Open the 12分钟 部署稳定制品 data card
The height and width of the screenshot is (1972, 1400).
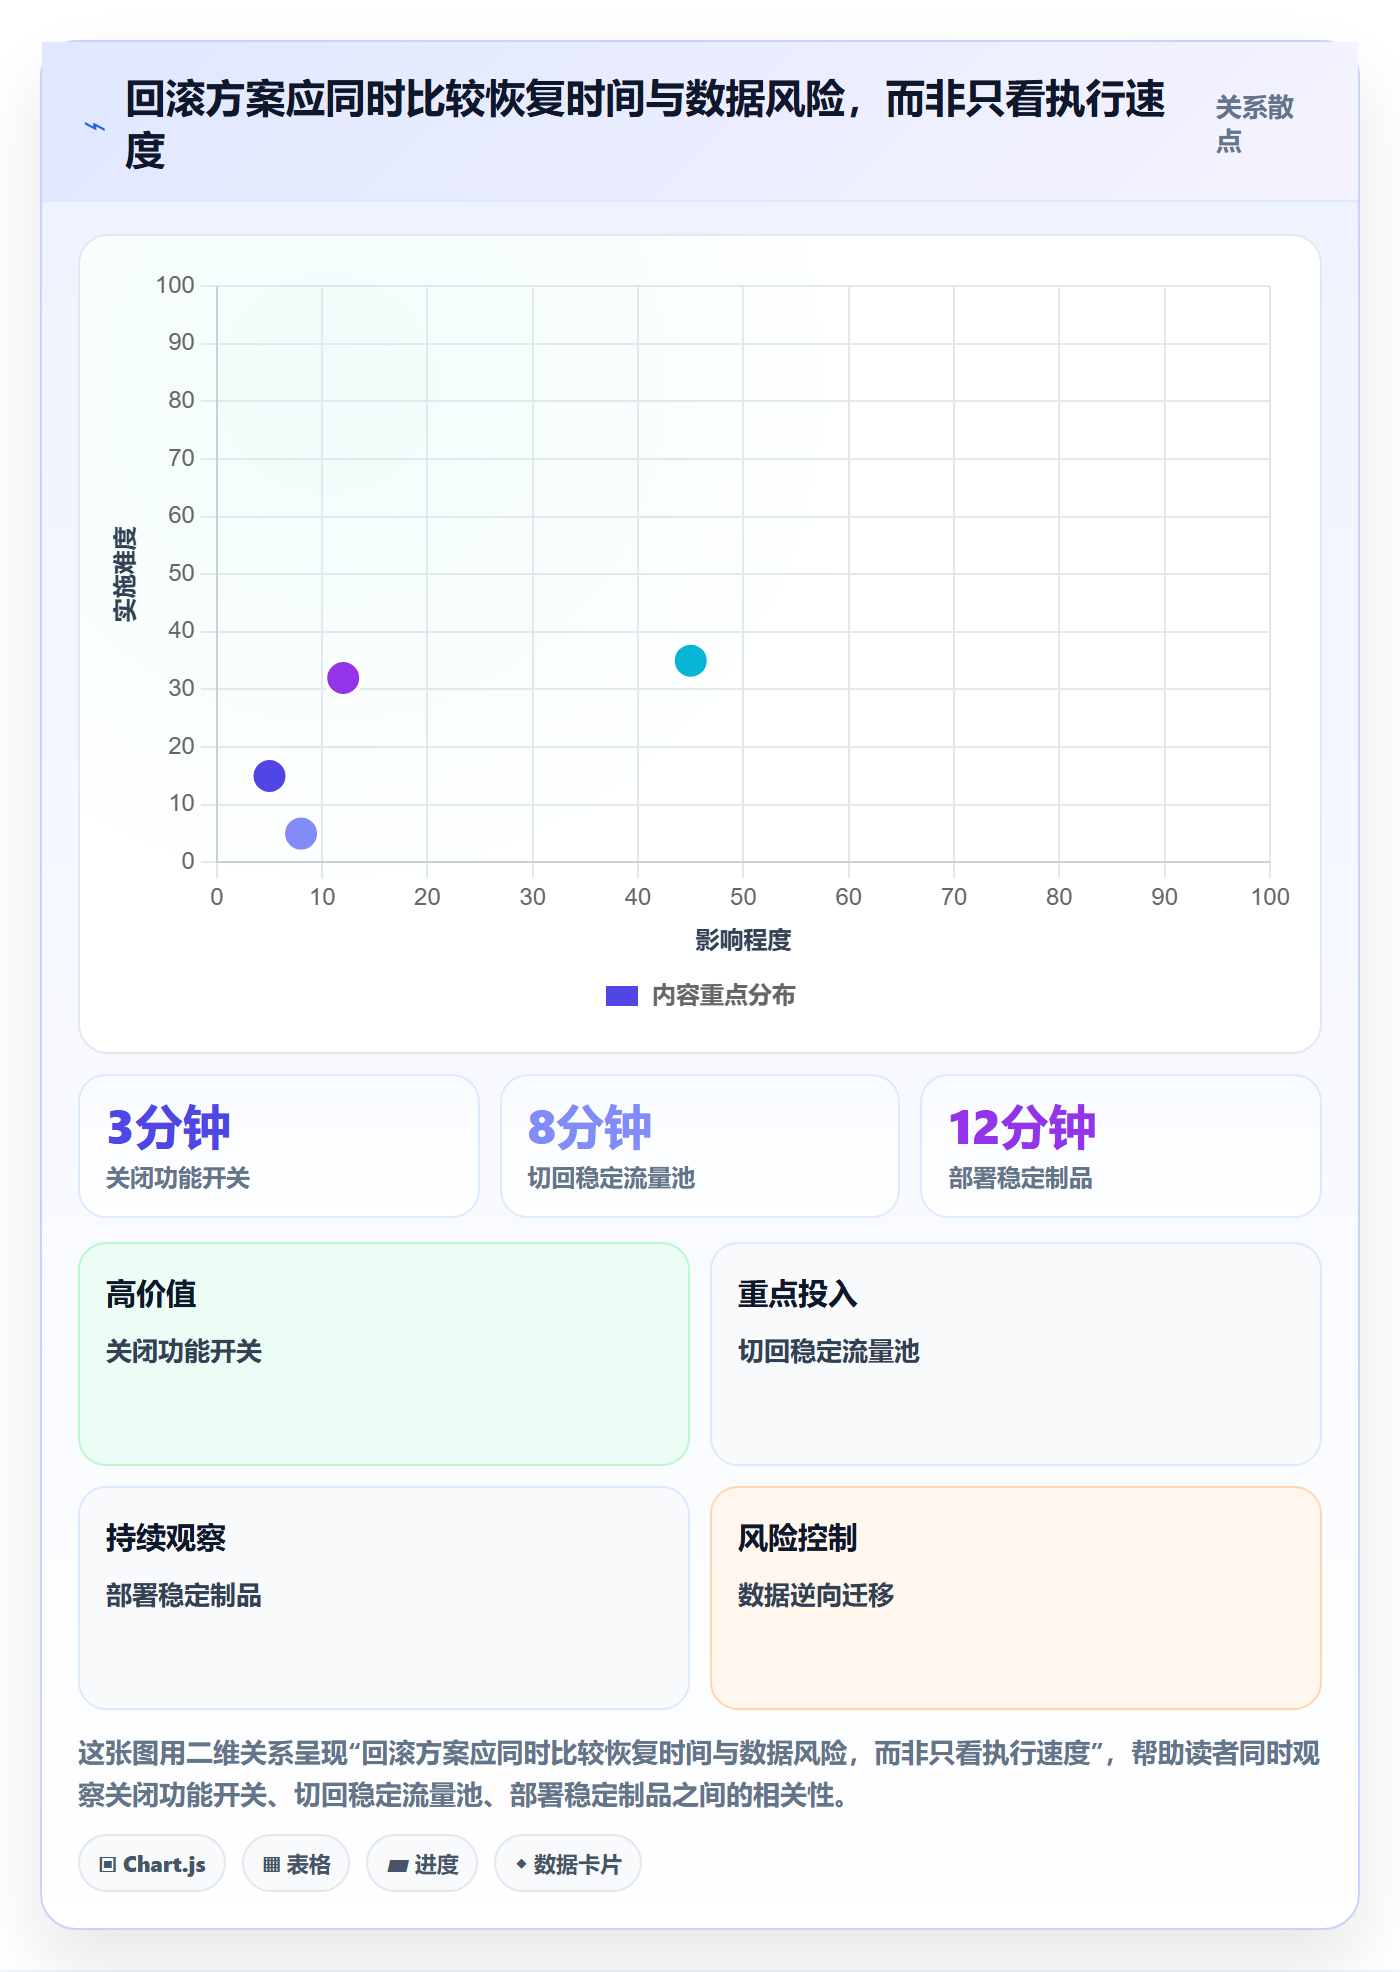[x=1121, y=1146]
